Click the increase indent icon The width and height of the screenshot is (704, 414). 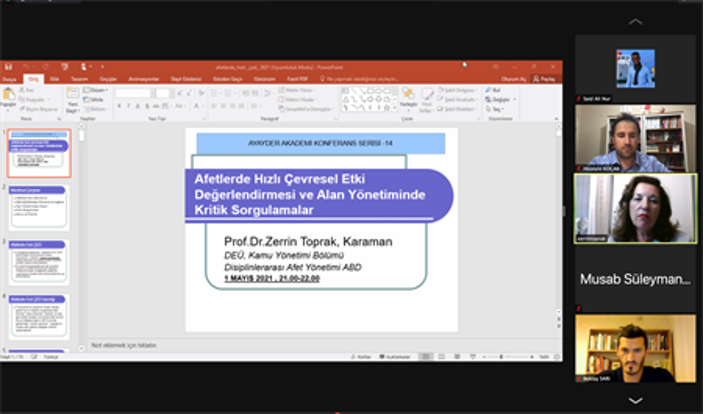255,93
